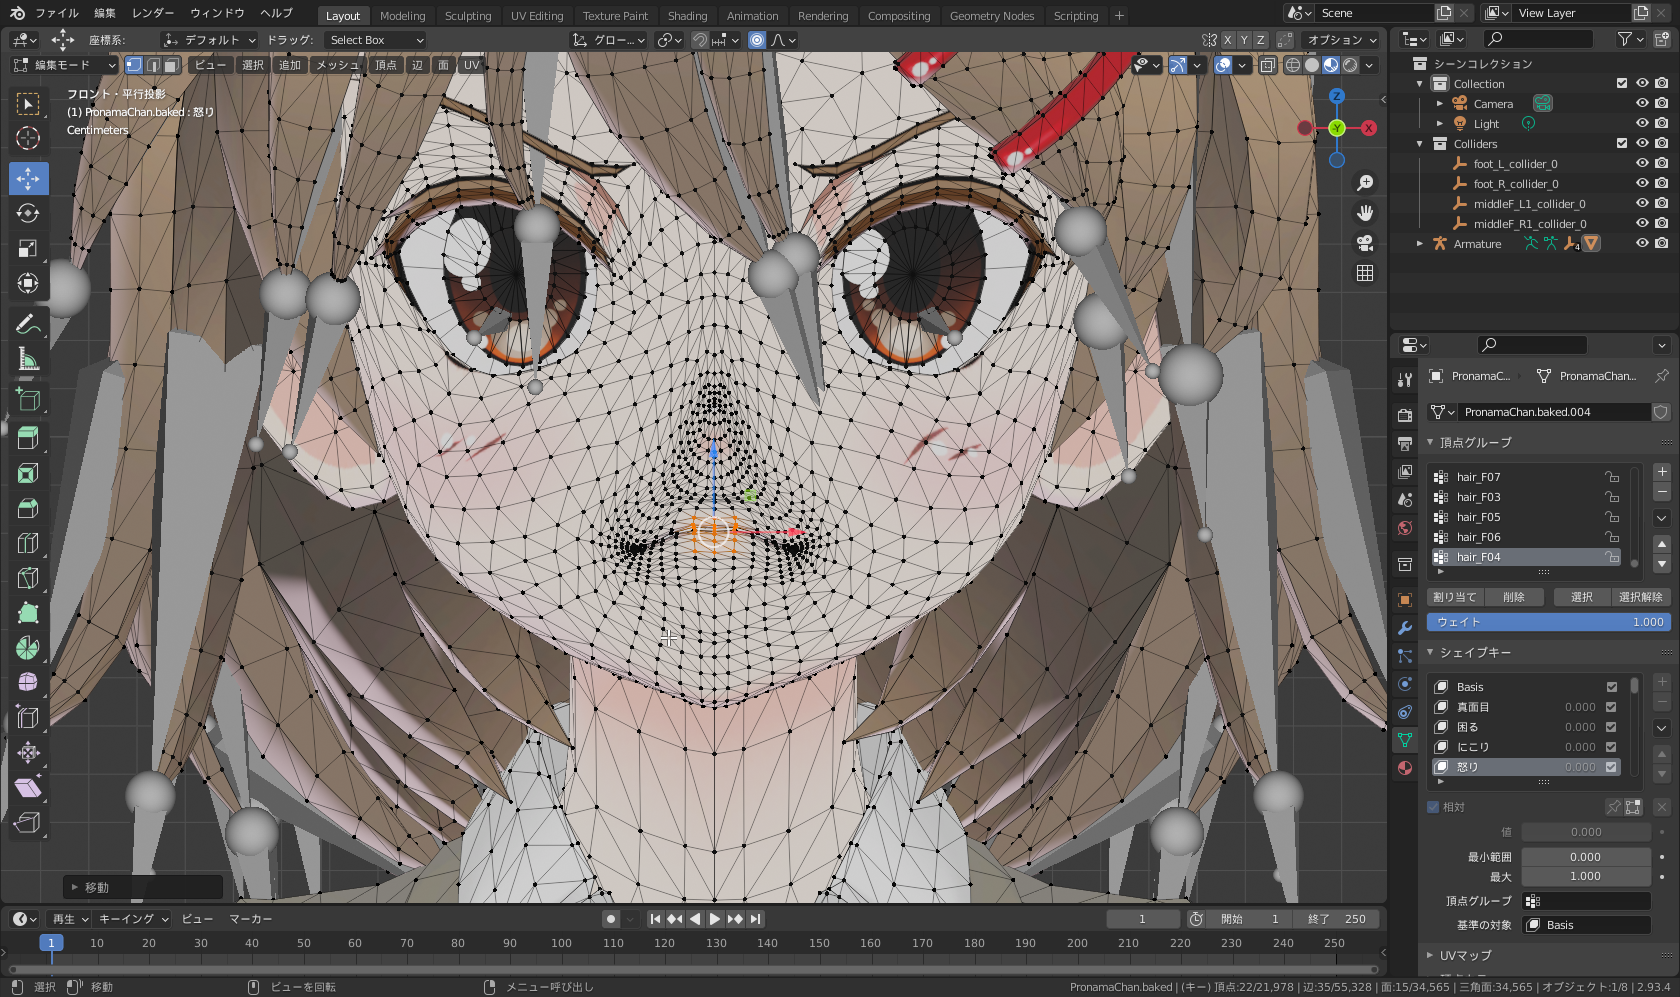The image size is (1680, 997).
Task: Expand the Camera item in the outliner
Action: (1440, 103)
